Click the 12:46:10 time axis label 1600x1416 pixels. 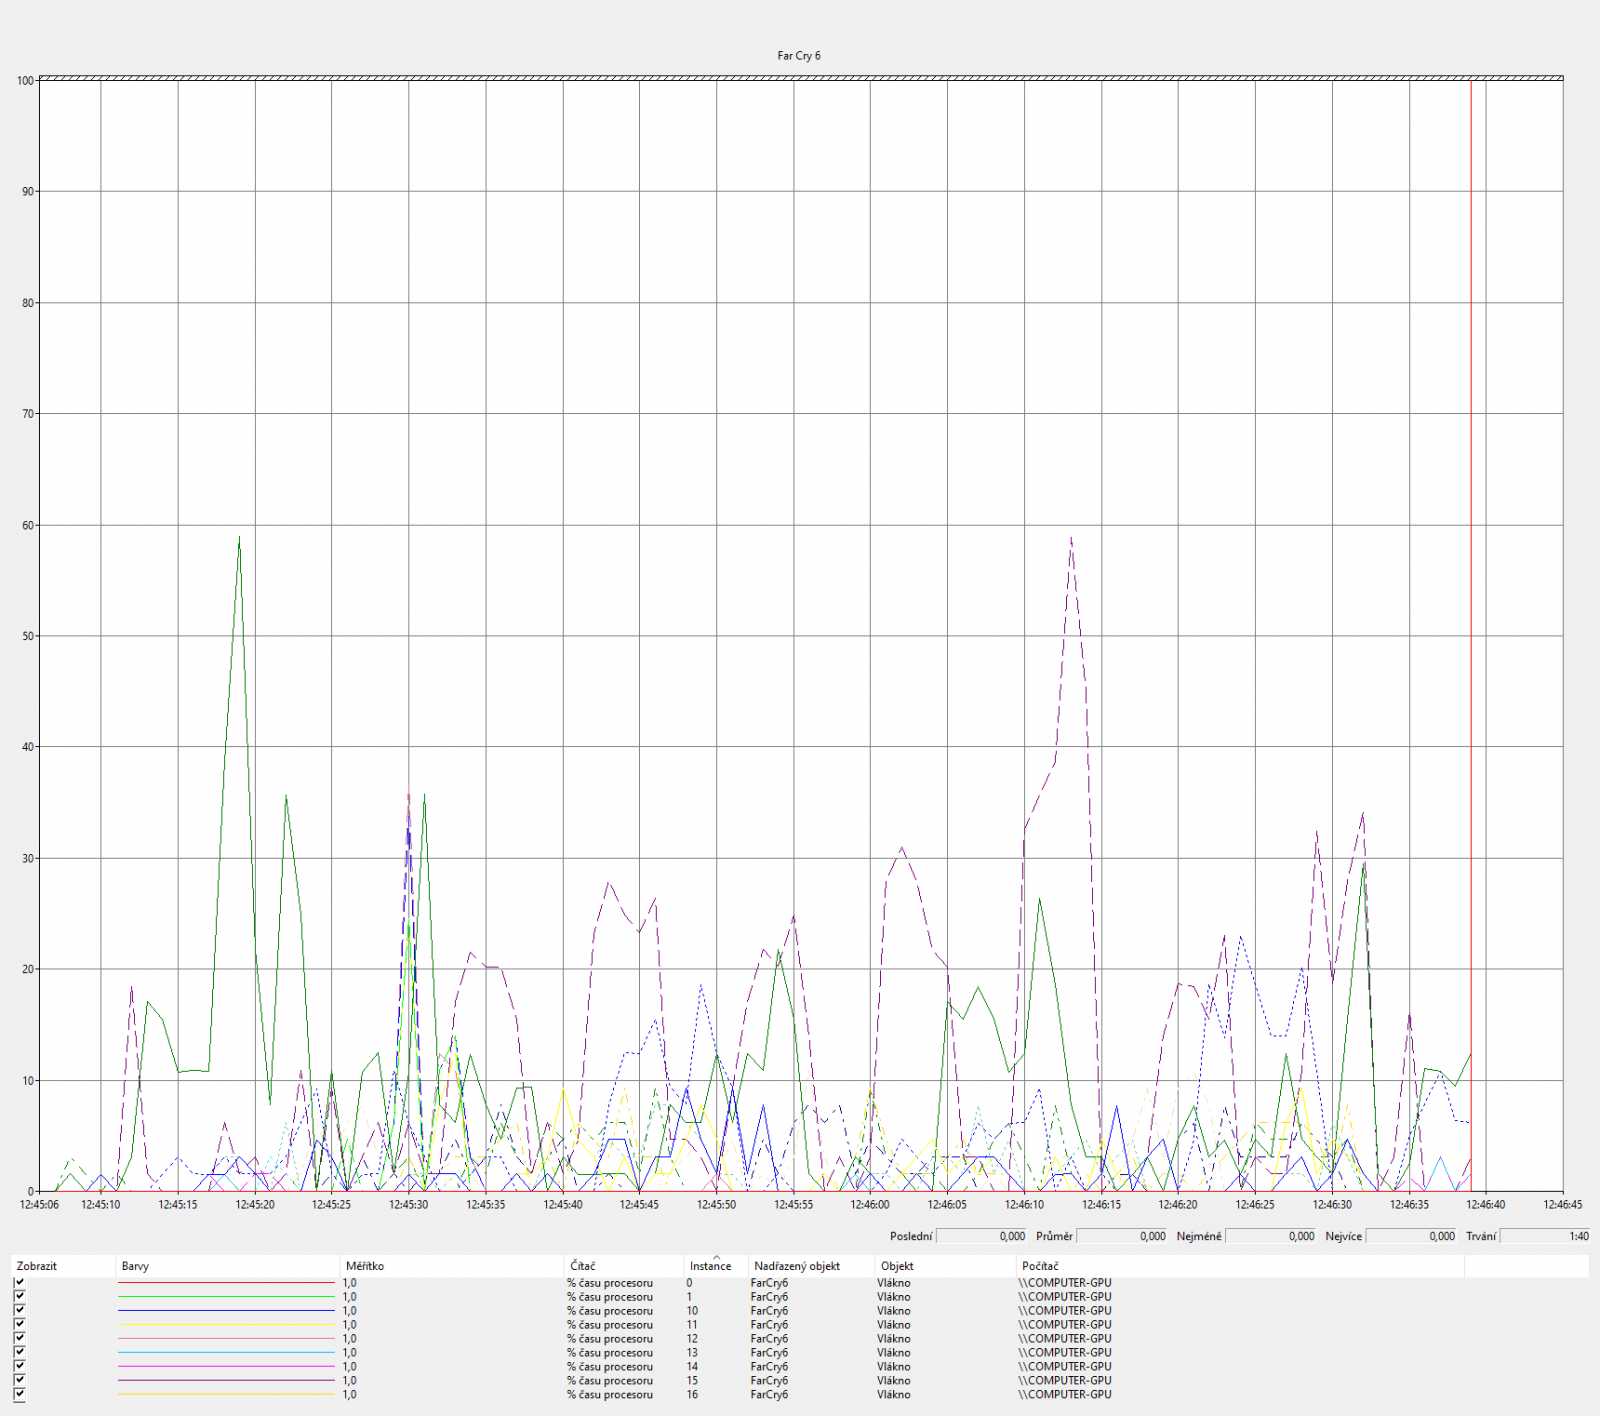tap(1024, 1205)
